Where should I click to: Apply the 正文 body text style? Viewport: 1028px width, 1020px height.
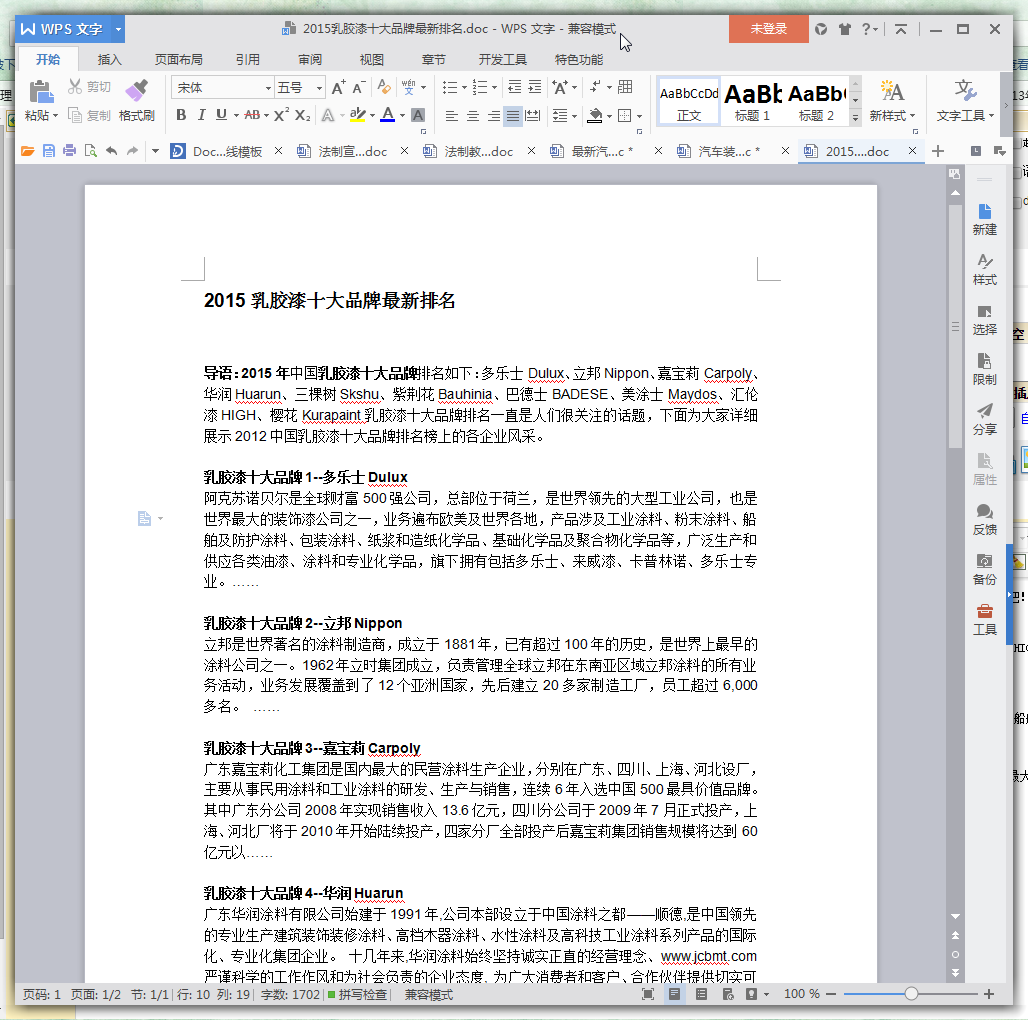pos(689,102)
